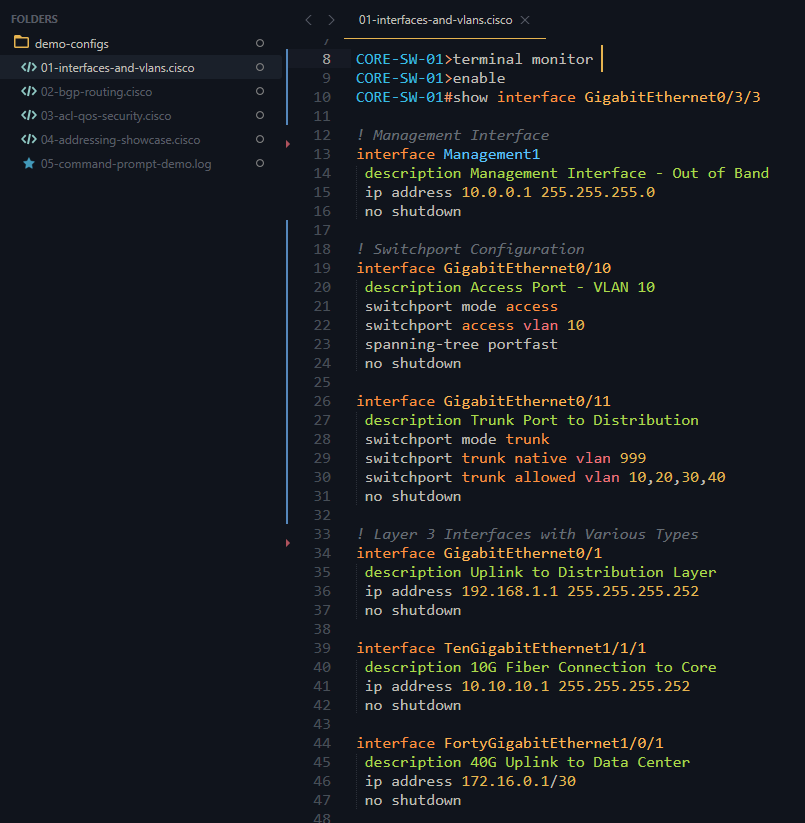The width and height of the screenshot is (805, 823).
Task: Click 'GigabitEthernet0/3/3' on line 10
Action: (x=672, y=97)
